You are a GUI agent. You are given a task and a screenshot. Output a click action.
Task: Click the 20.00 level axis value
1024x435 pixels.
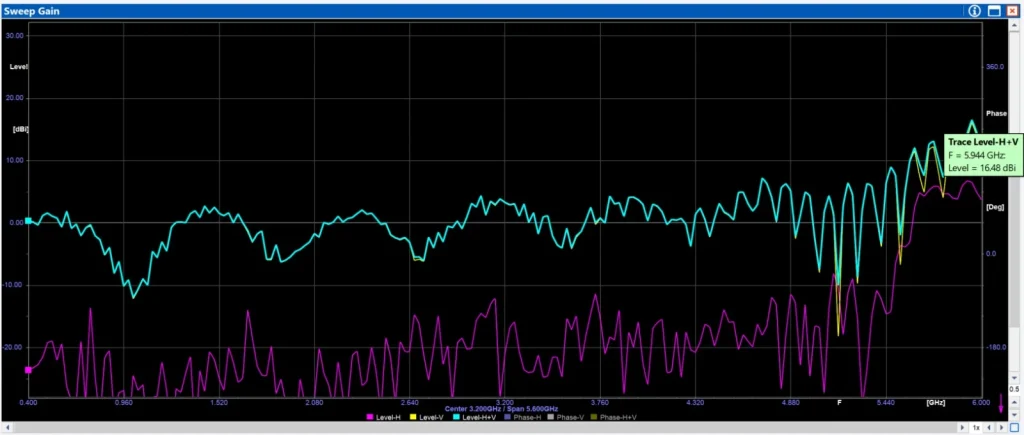(x=16, y=98)
